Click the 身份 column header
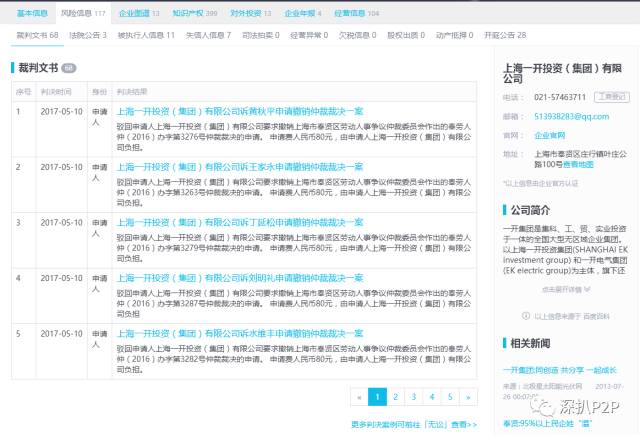 click(x=100, y=92)
